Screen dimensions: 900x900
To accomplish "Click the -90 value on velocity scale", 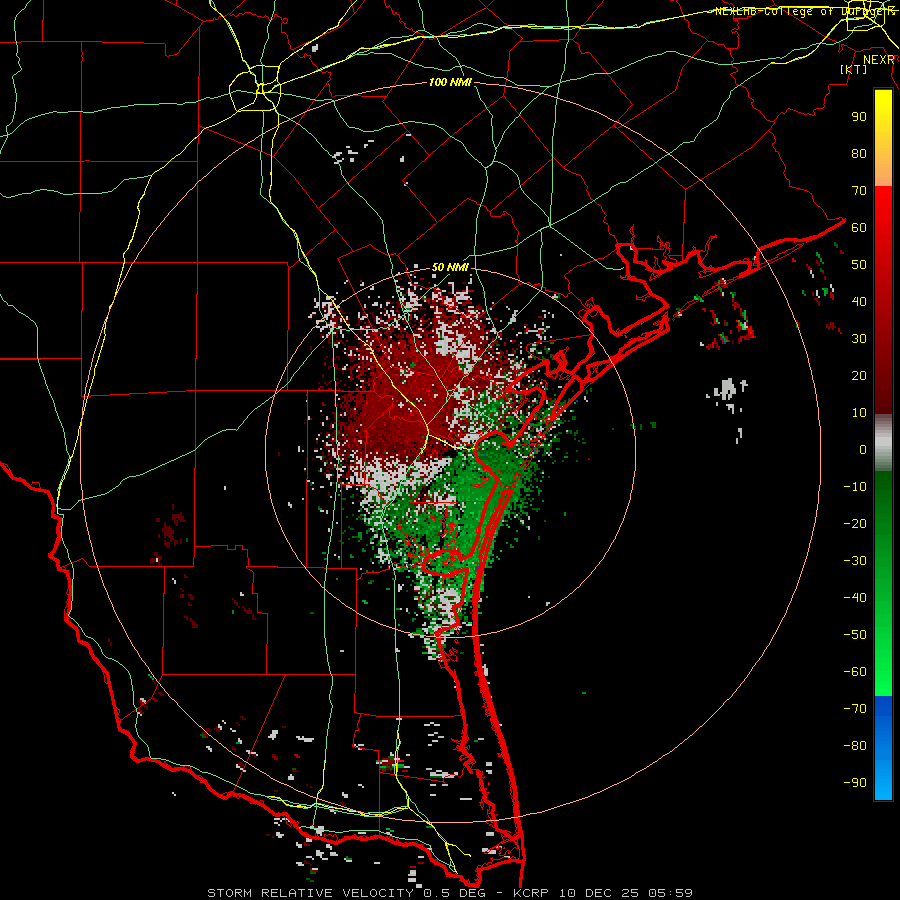I will pyautogui.click(x=855, y=783).
